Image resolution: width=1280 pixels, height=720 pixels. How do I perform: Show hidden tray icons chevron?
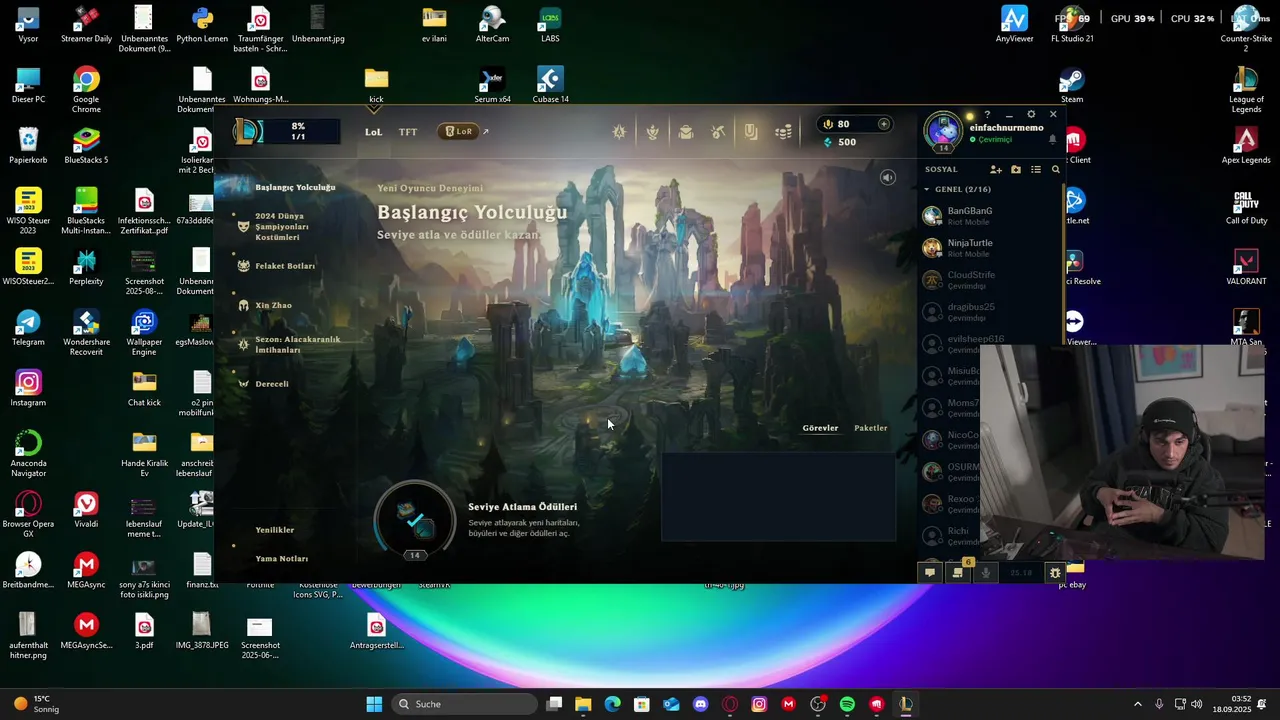1137,704
